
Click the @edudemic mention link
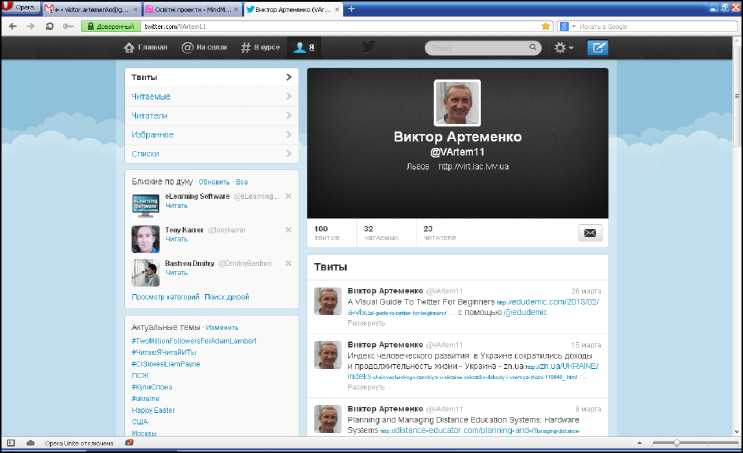point(525,313)
